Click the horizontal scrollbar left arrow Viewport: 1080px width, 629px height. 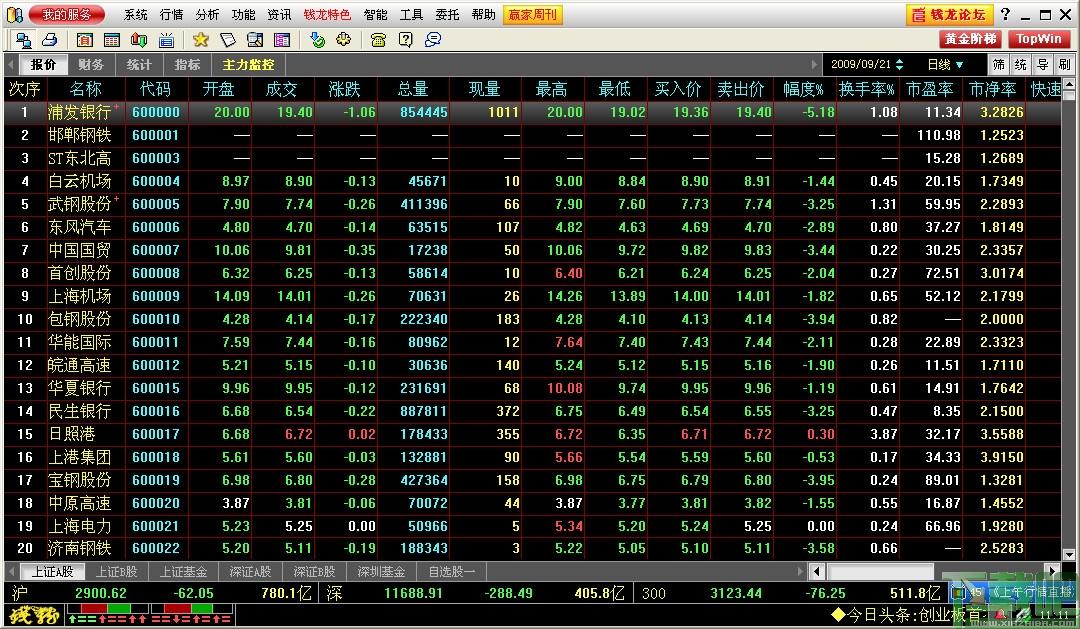pos(817,571)
